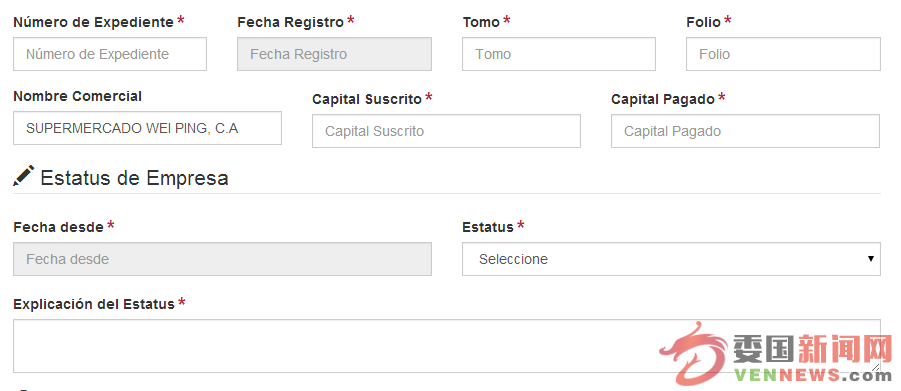Screen dimensions: 901x391
Task: Focus the Número de Expediente input field
Action: pyautogui.click(x=110, y=54)
